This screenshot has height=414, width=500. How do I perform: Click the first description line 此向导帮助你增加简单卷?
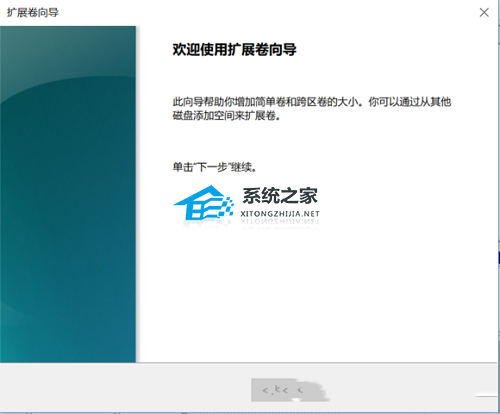click(312, 102)
